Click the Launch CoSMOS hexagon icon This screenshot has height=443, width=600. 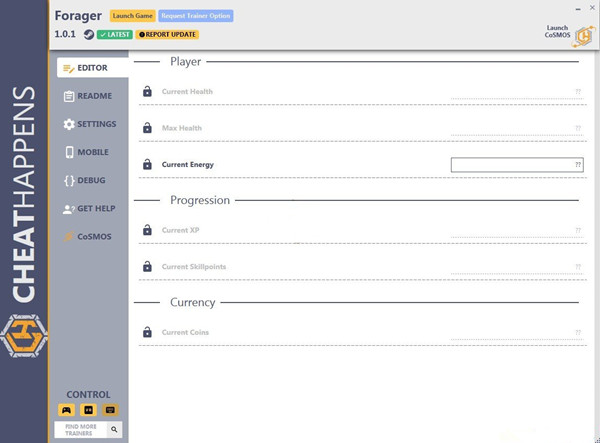(584, 37)
